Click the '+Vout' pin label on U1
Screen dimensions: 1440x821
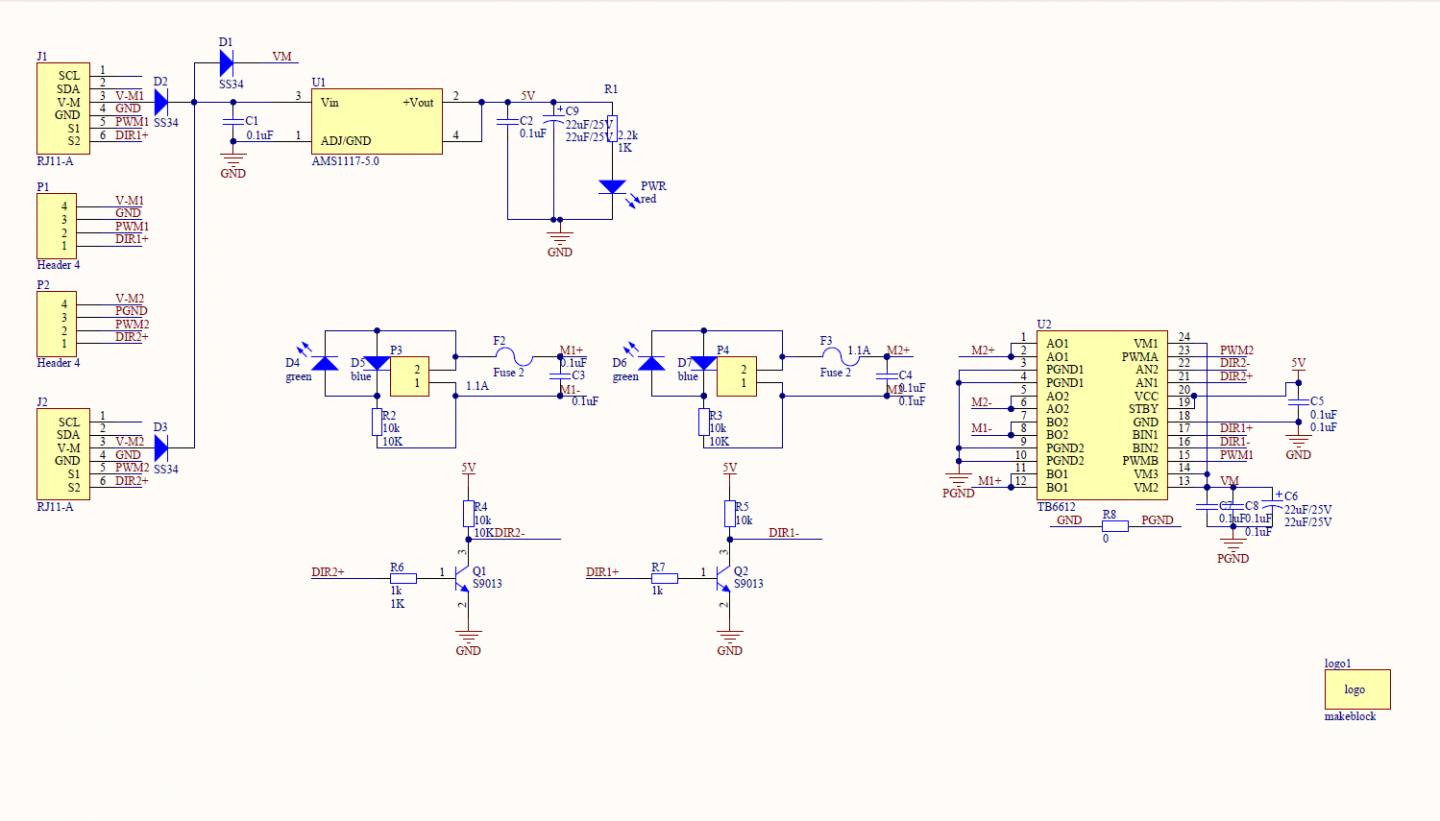(418, 102)
